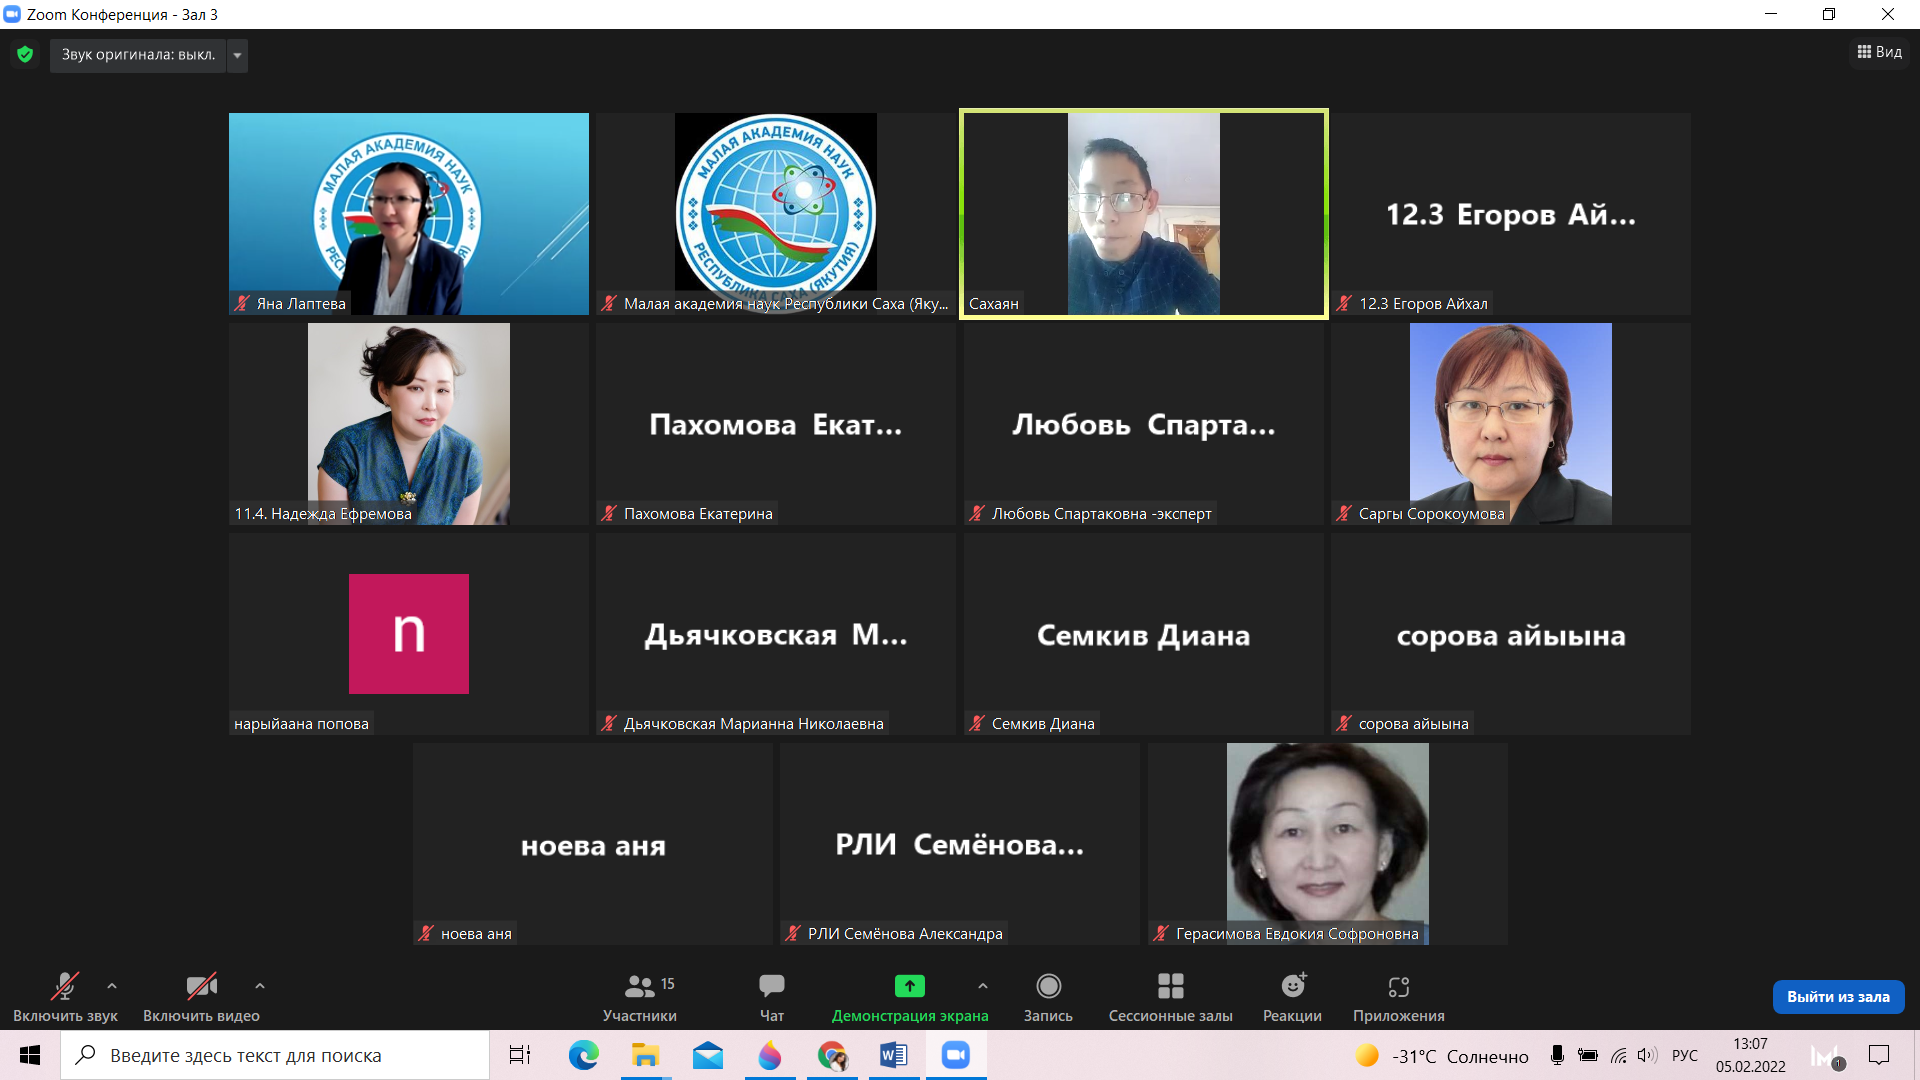Open the Вид view menu

click(x=1879, y=52)
